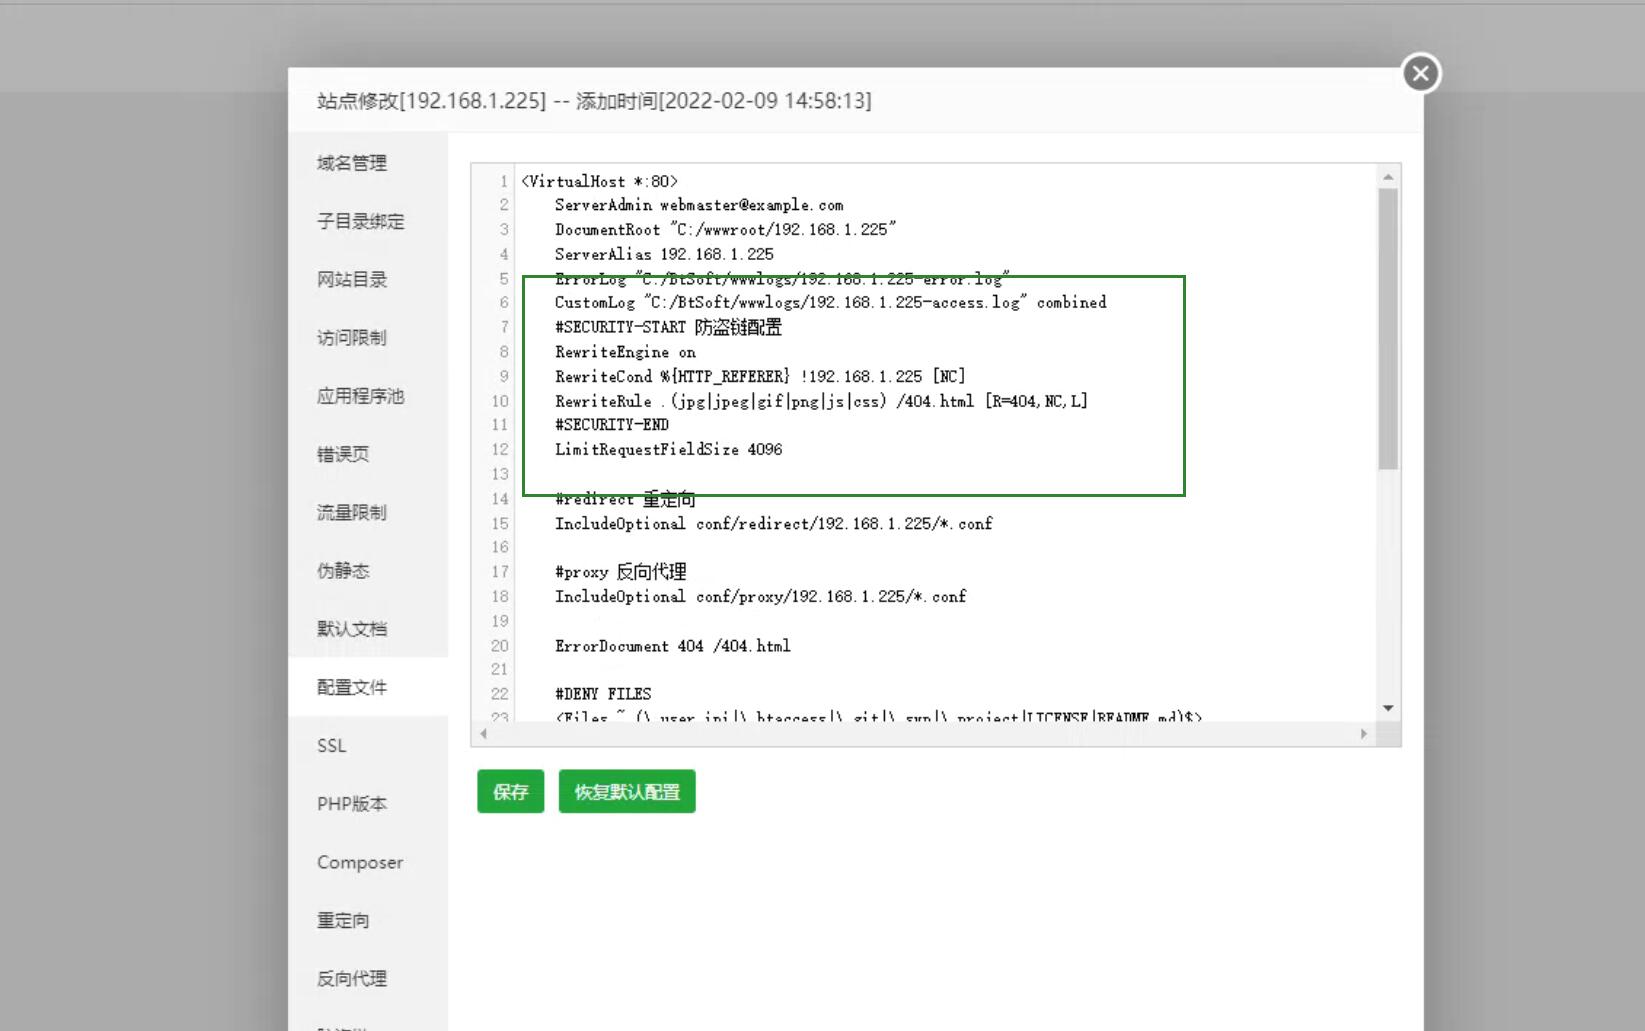Click the IncludeOptional conf/redirect line
This screenshot has width=1645, height=1031.
774,523
